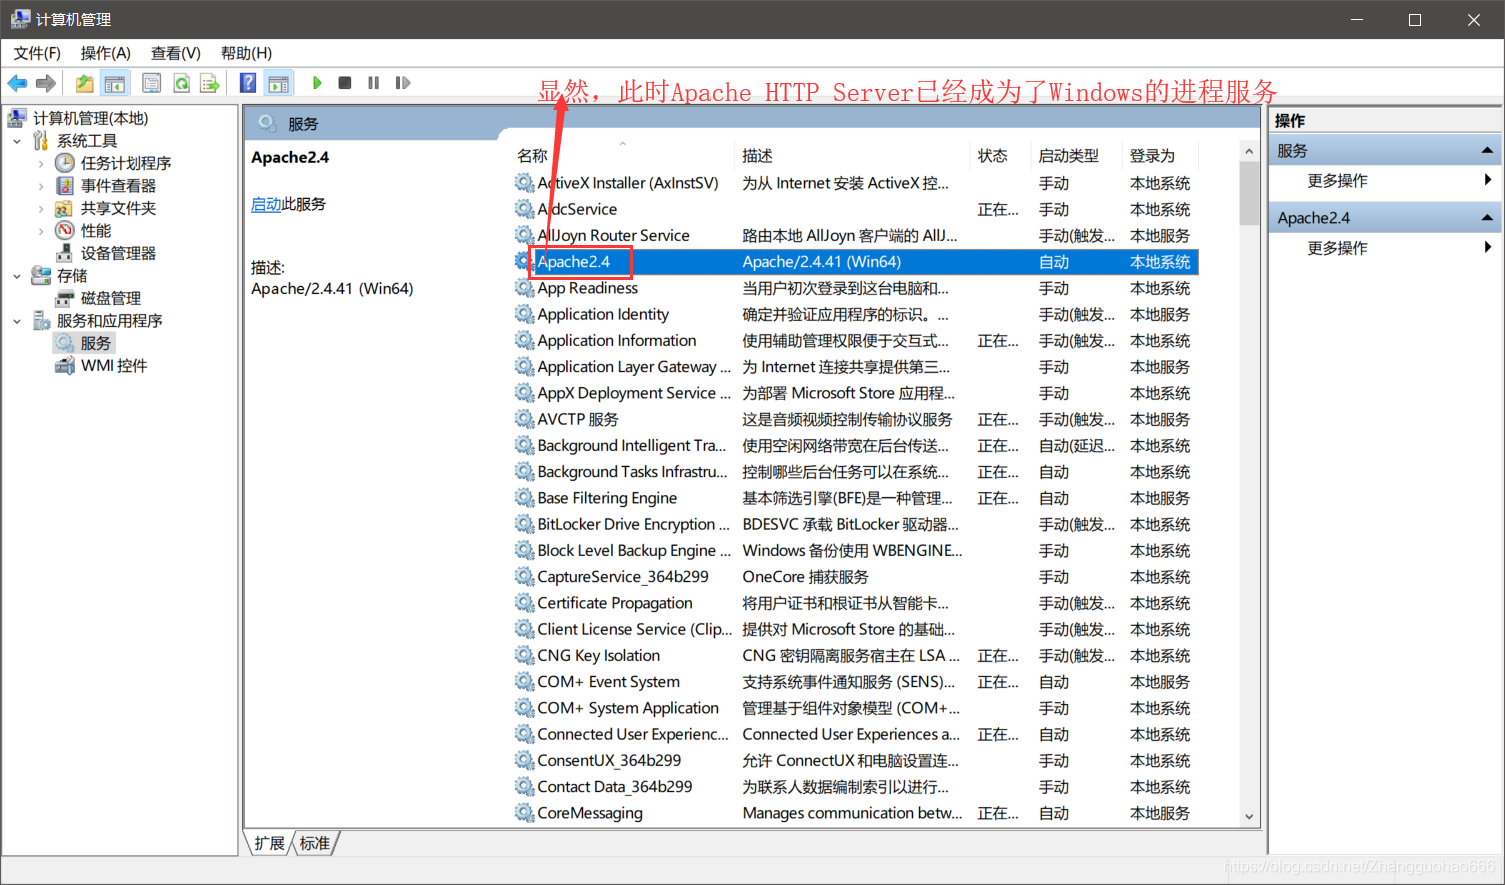Select the 服务 tree node

click(96, 343)
